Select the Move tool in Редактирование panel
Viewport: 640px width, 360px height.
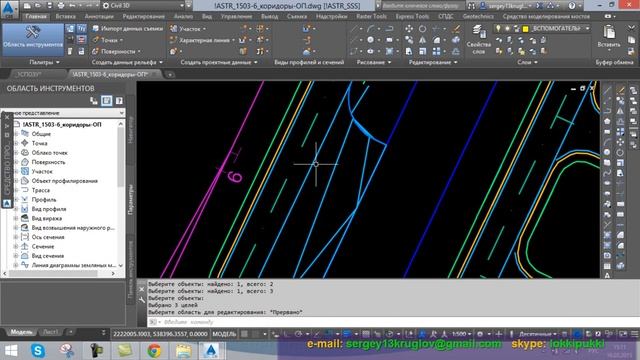tap(409, 29)
